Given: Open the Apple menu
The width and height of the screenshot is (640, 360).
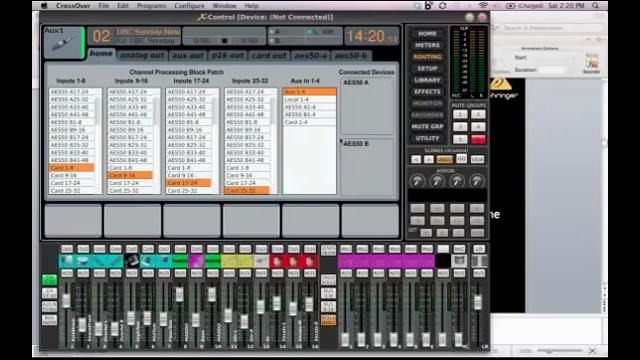Looking at the screenshot, I should pyautogui.click(x=44, y=6).
